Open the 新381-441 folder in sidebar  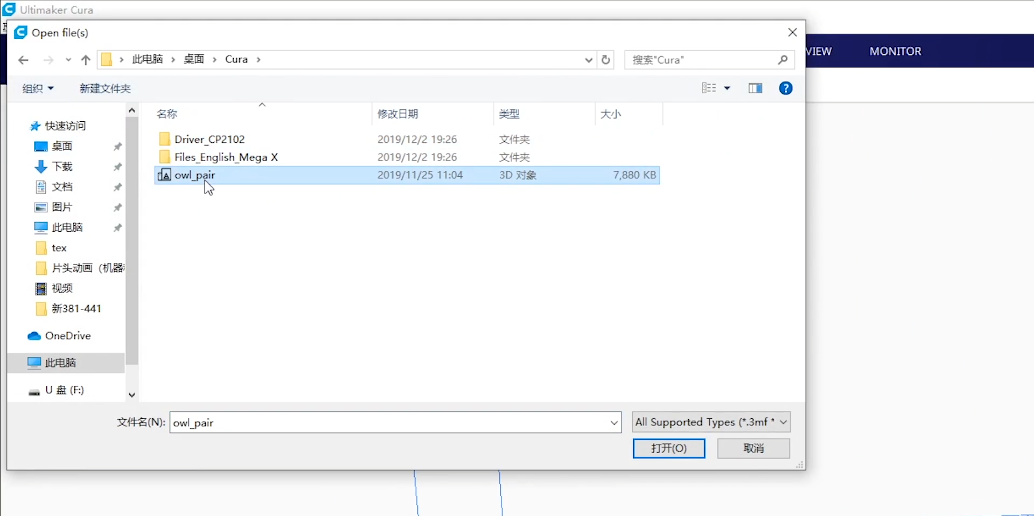pos(77,309)
